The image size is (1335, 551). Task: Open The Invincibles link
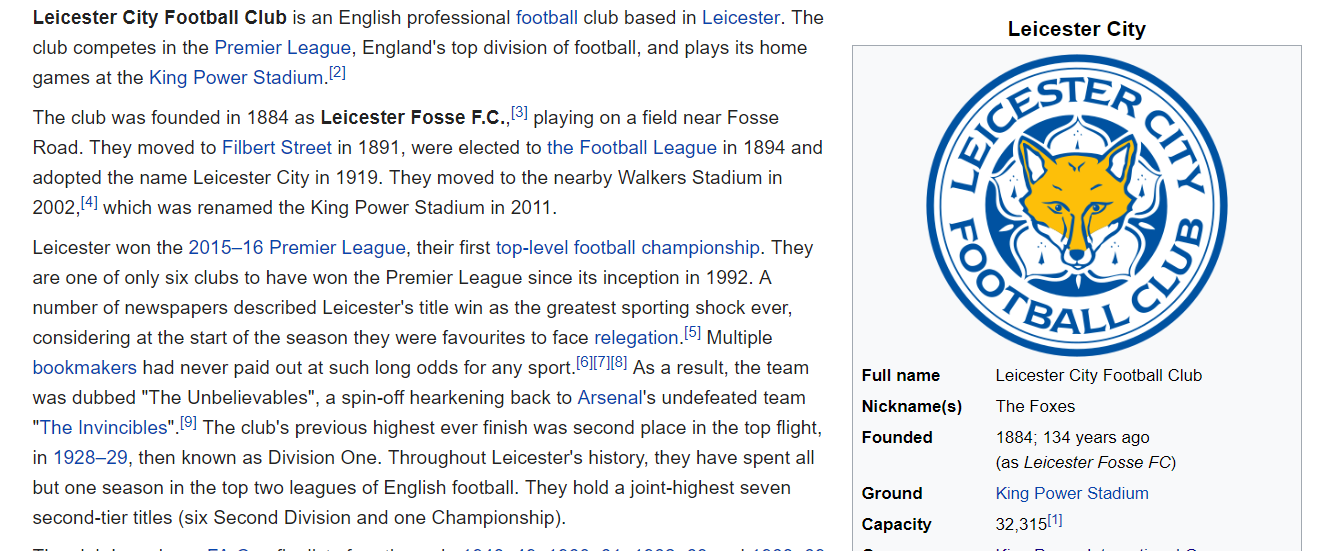(x=104, y=427)
